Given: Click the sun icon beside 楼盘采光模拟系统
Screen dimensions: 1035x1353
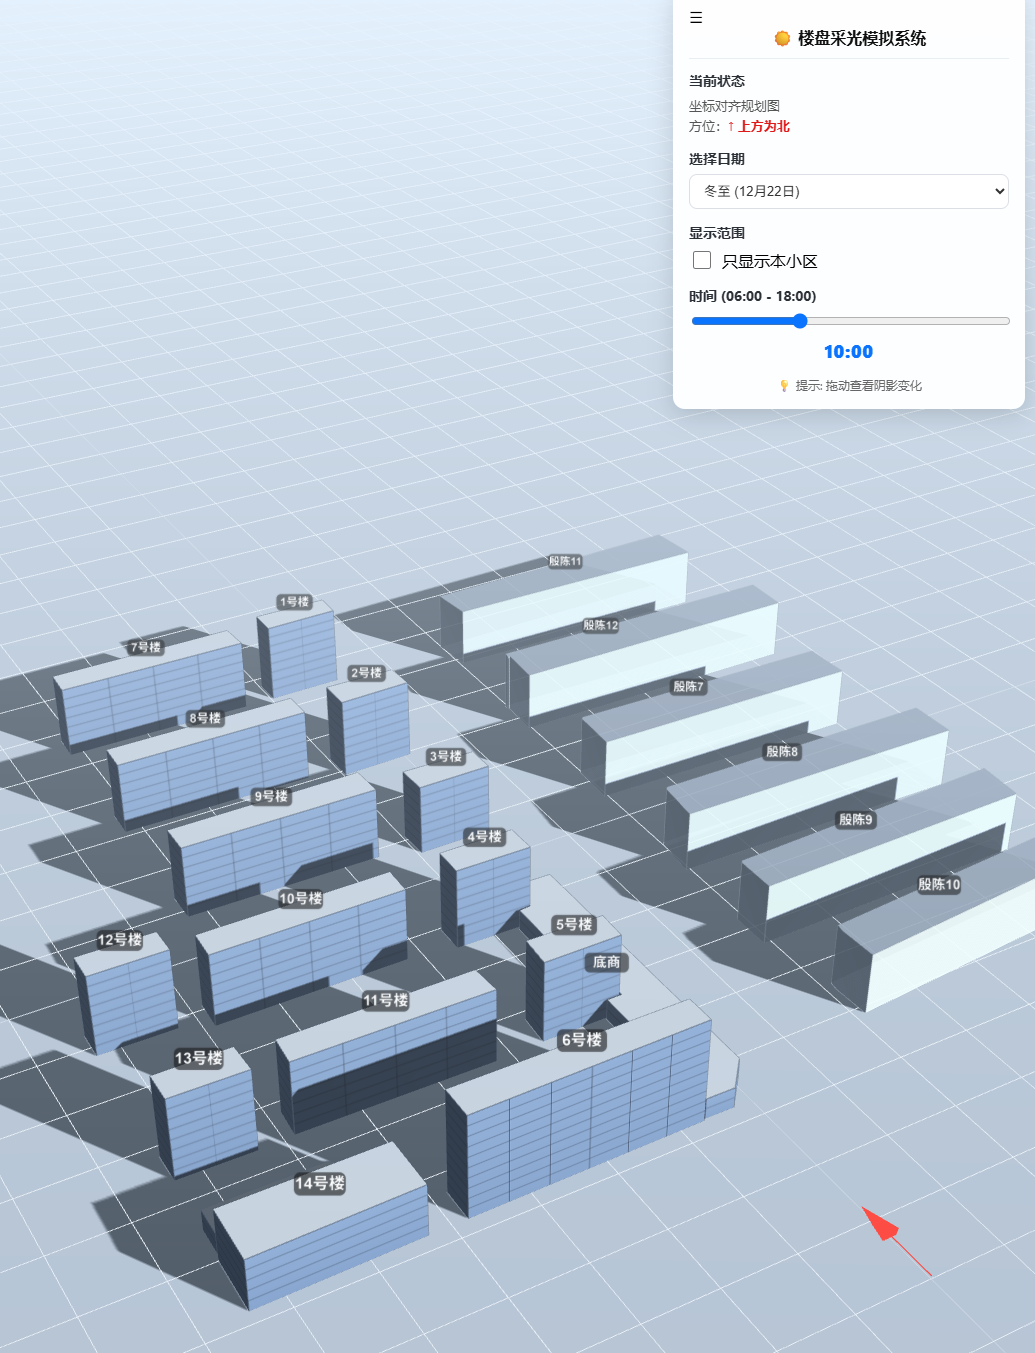Looking at the screenshot, I should click(x=782, y=38).
